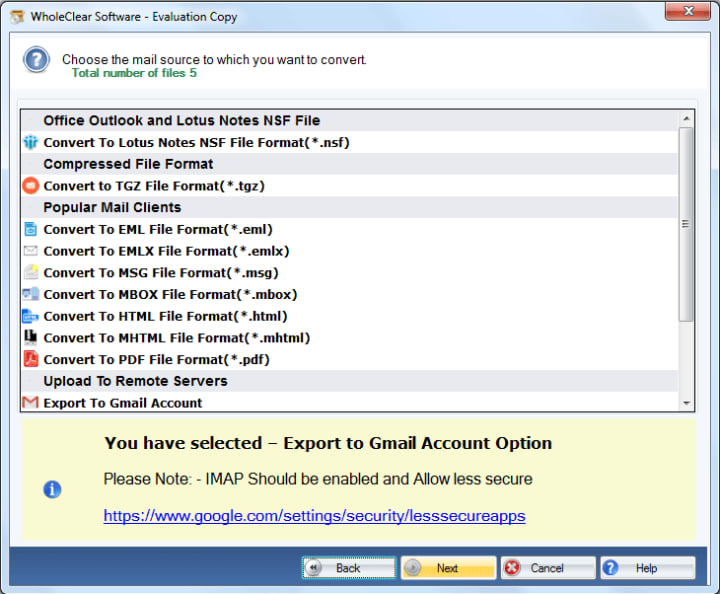The height and width of the screenshot is (594, 720).
Task: Click the blue info icon in note panel
Action: coord(52,489)
